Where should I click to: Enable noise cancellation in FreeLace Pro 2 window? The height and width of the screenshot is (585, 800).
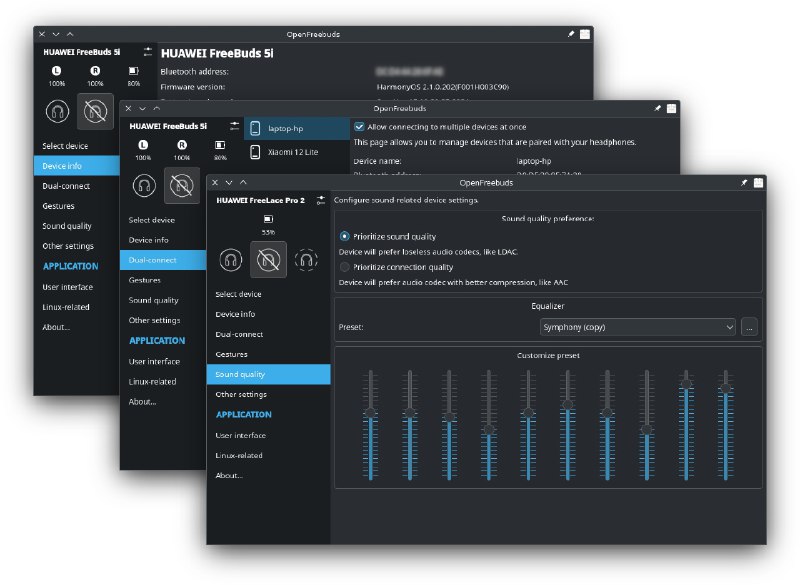tap(230, 260)
